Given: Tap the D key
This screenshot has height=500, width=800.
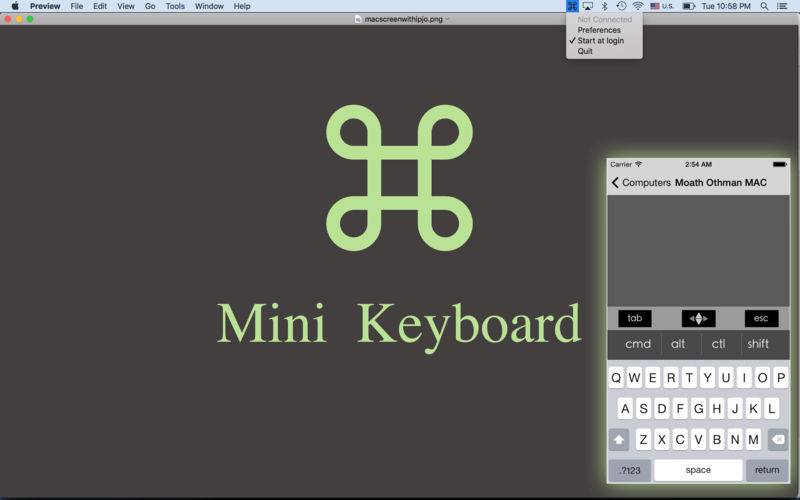Looking at the screenshot, I should [x=662, y=409].
